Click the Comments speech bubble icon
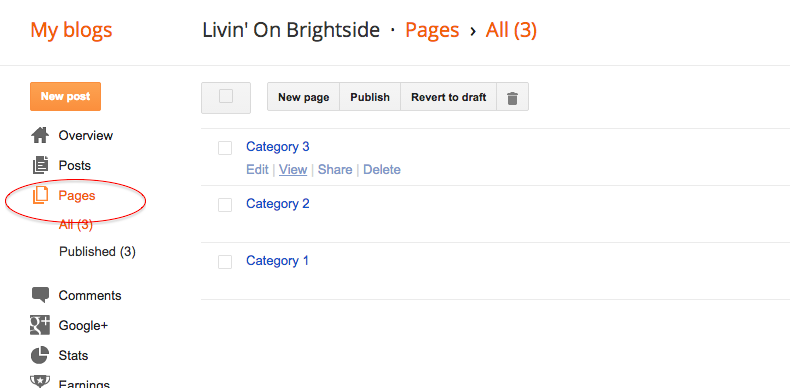 pyautogui.click(x=40, y=295)
